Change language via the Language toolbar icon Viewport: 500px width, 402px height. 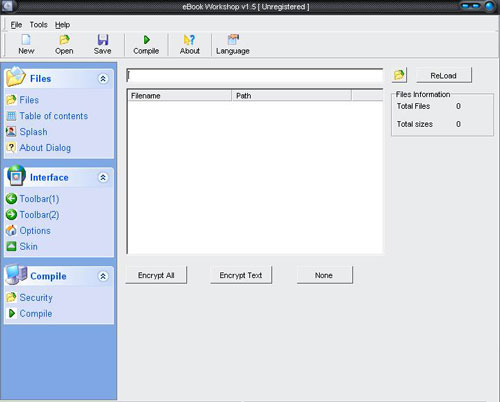pos(233,40)
